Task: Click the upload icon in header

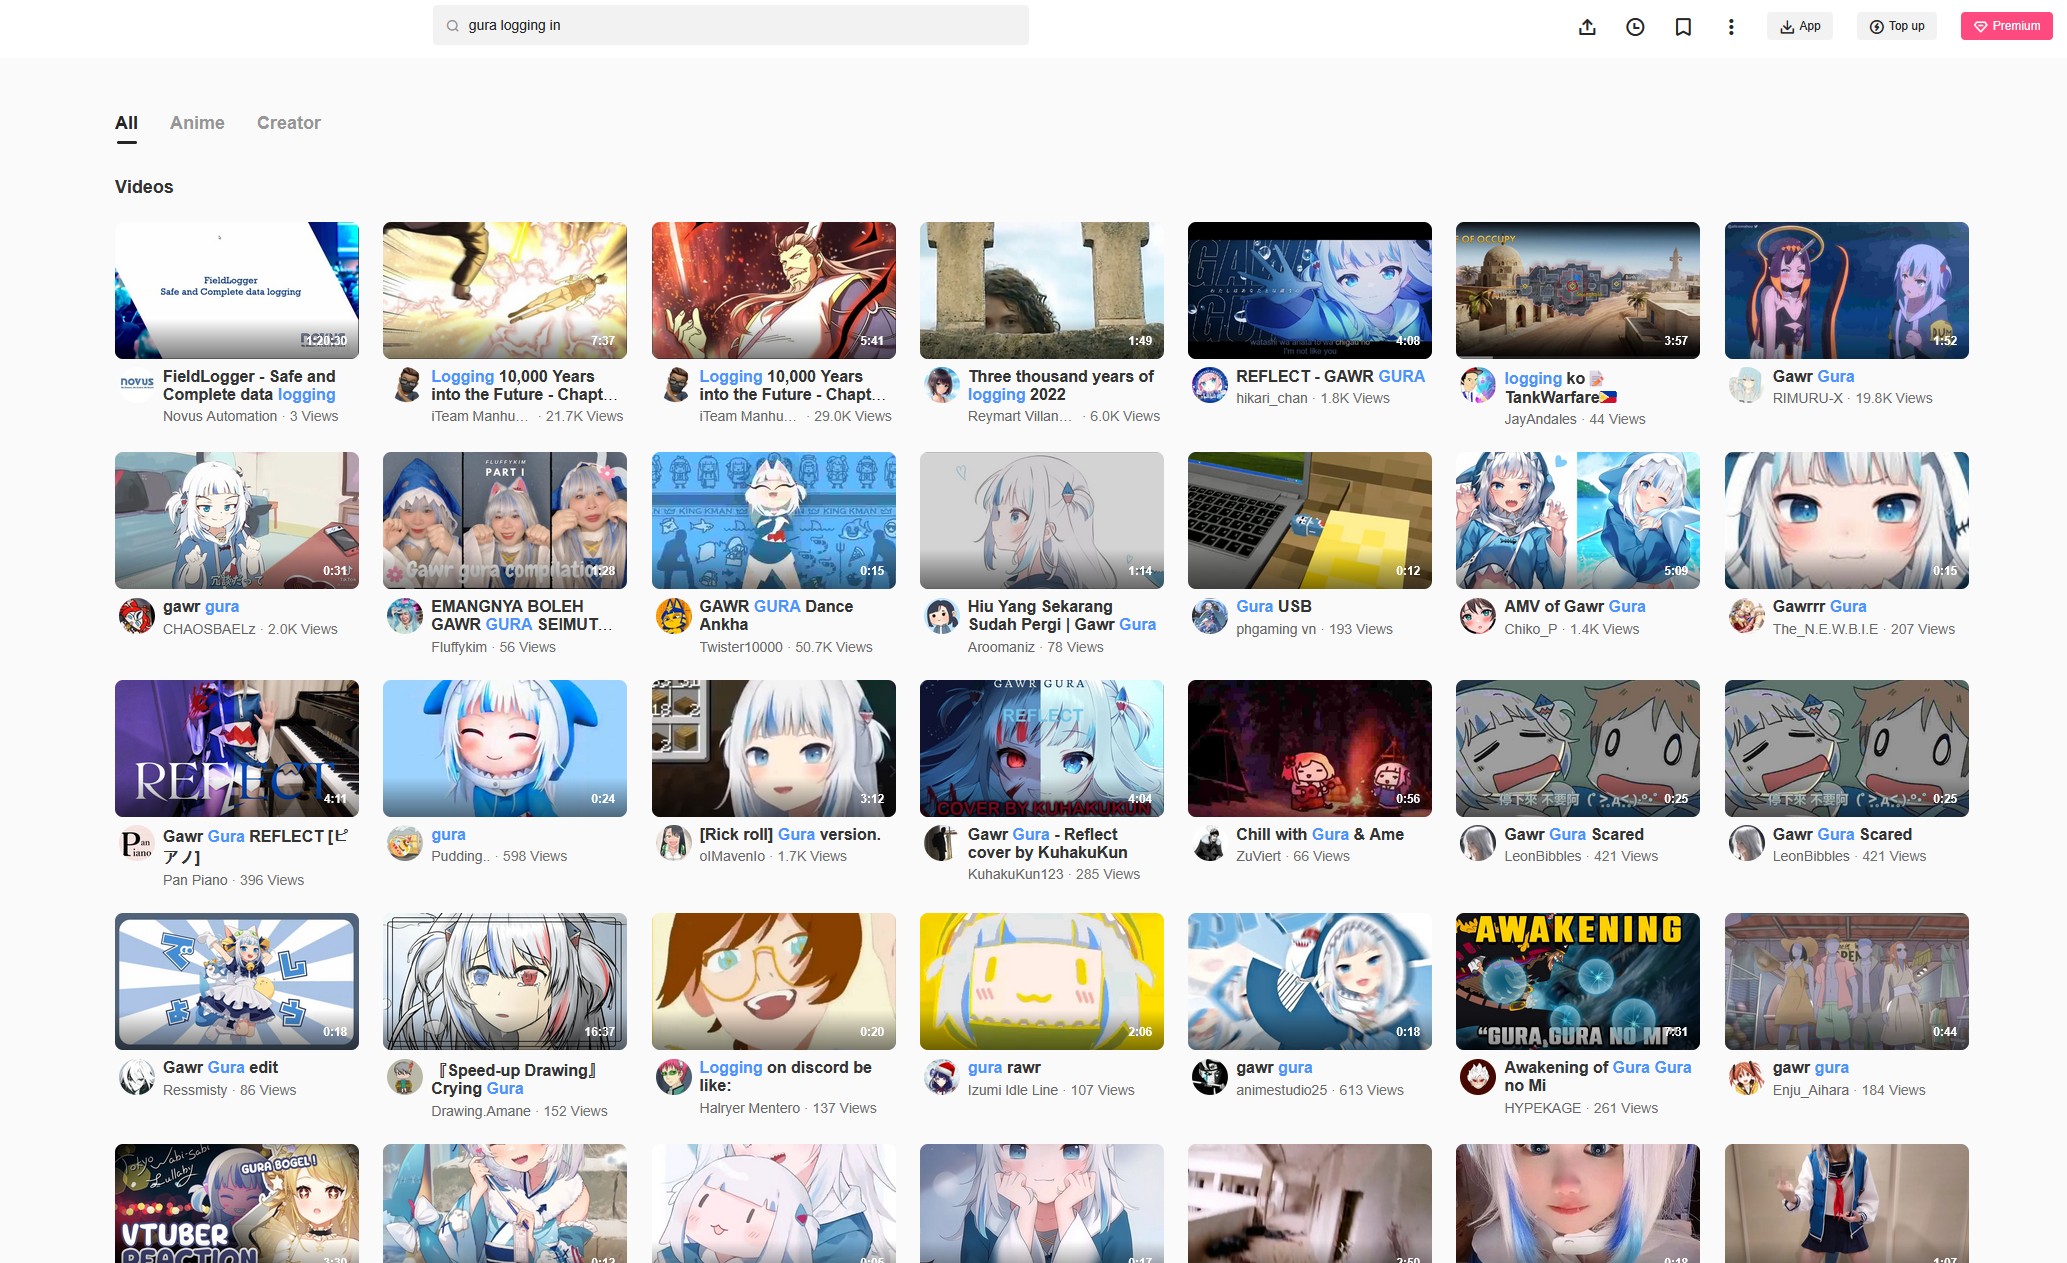Action: point(1587,27)
